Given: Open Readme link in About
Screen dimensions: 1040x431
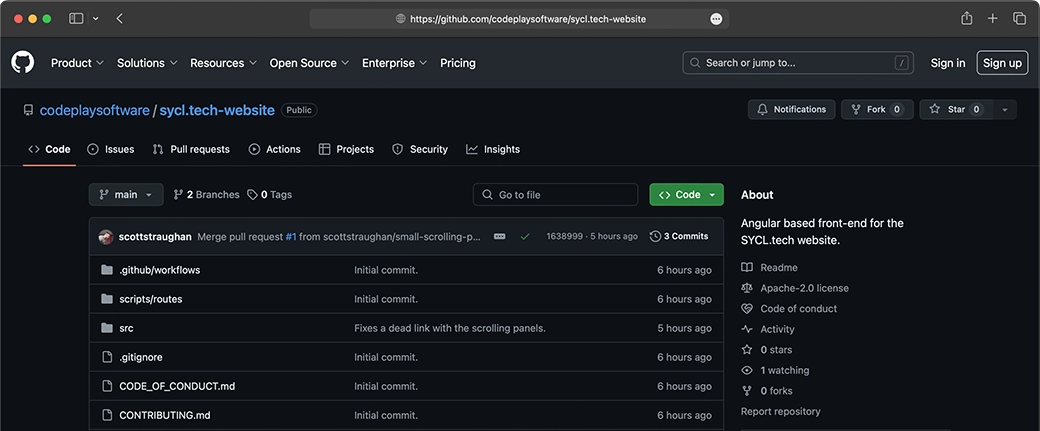Looking at the screenshot, I should pos(769,268).
